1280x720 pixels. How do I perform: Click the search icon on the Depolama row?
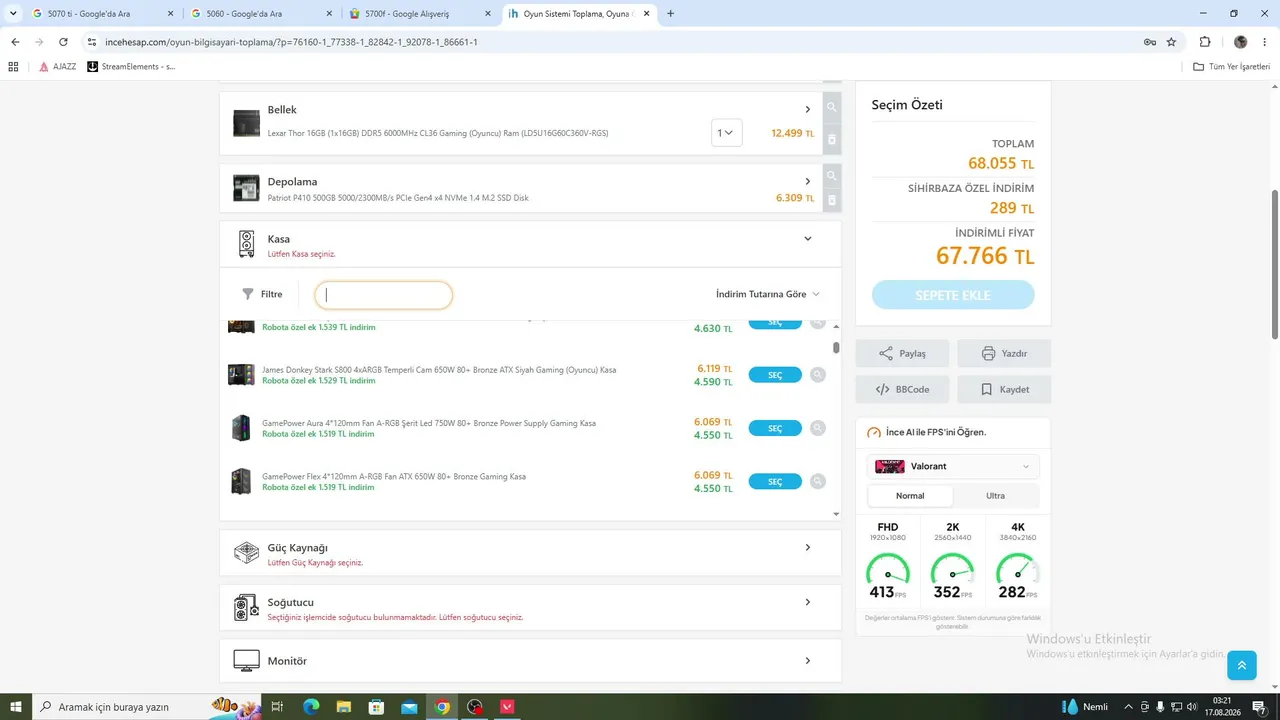point(831,176)
